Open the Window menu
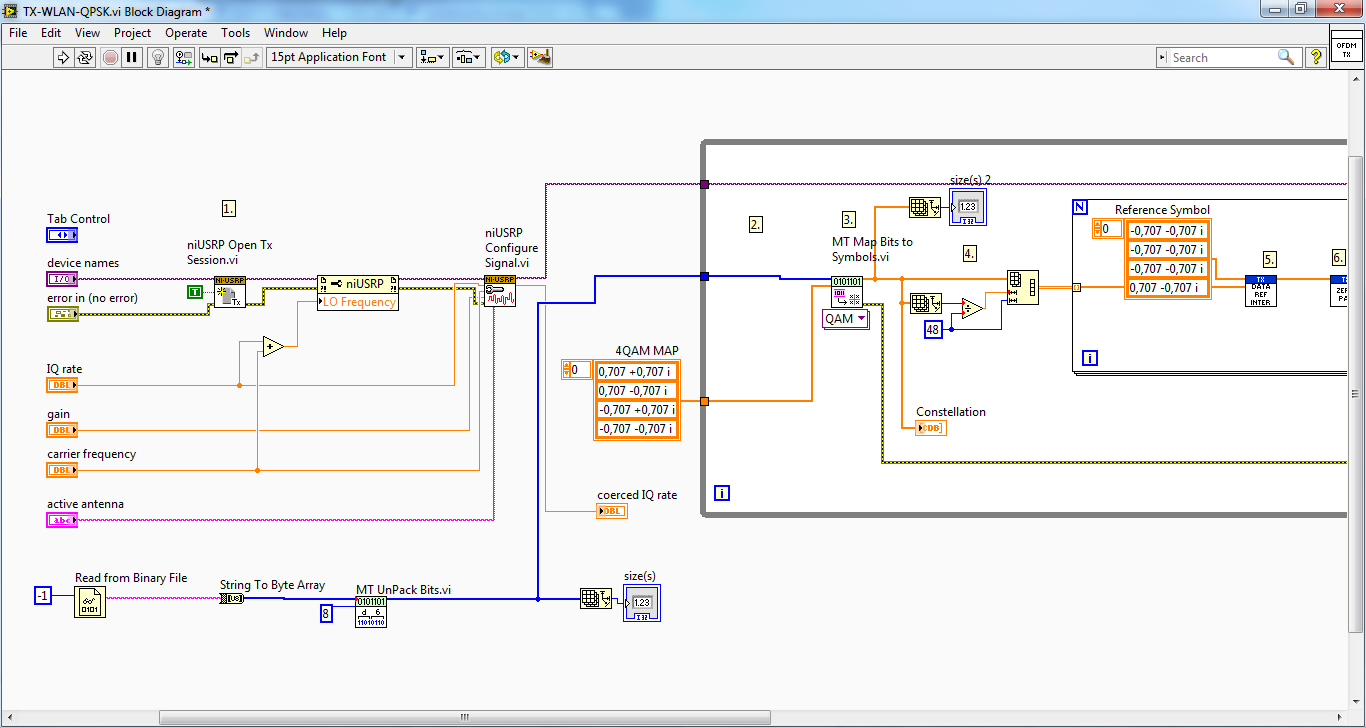 pos(286,33)
